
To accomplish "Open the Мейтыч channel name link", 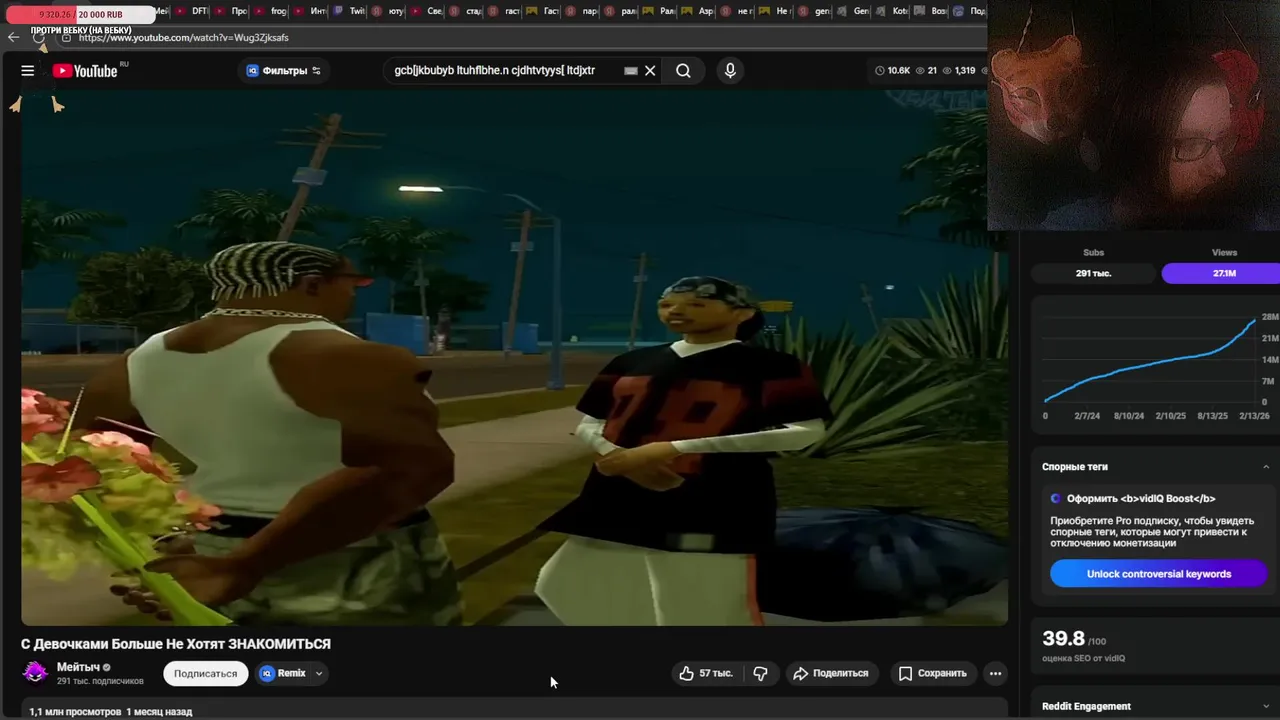I will (x=78, y=667).
